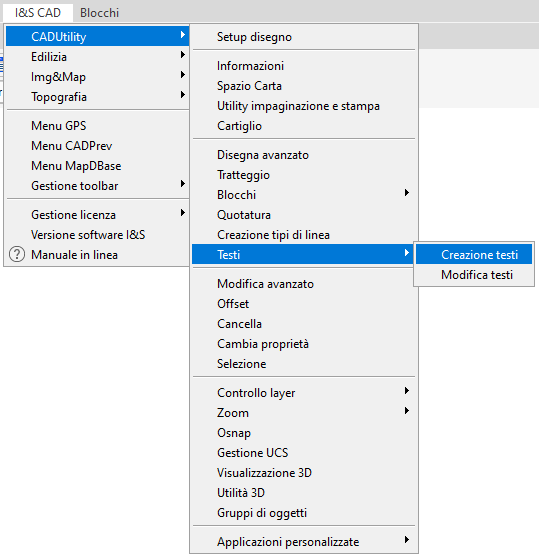Select Osnap
Image resolution: width=539 pixels, height=556 pixels.
(304, 433)
